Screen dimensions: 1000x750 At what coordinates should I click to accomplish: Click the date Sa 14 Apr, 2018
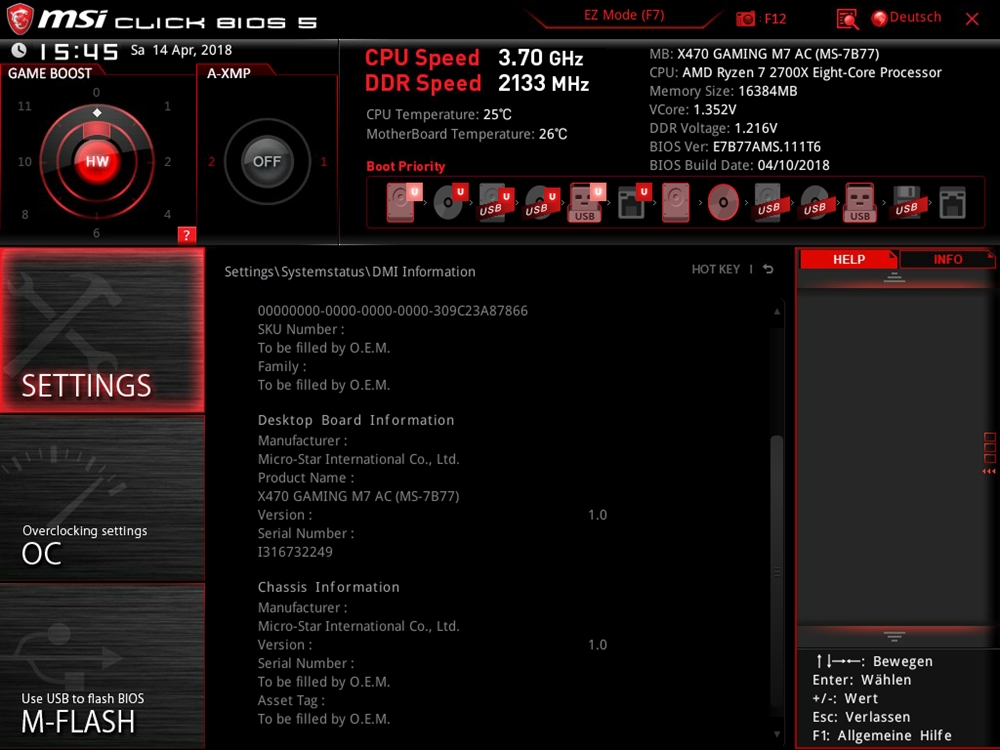181,50
